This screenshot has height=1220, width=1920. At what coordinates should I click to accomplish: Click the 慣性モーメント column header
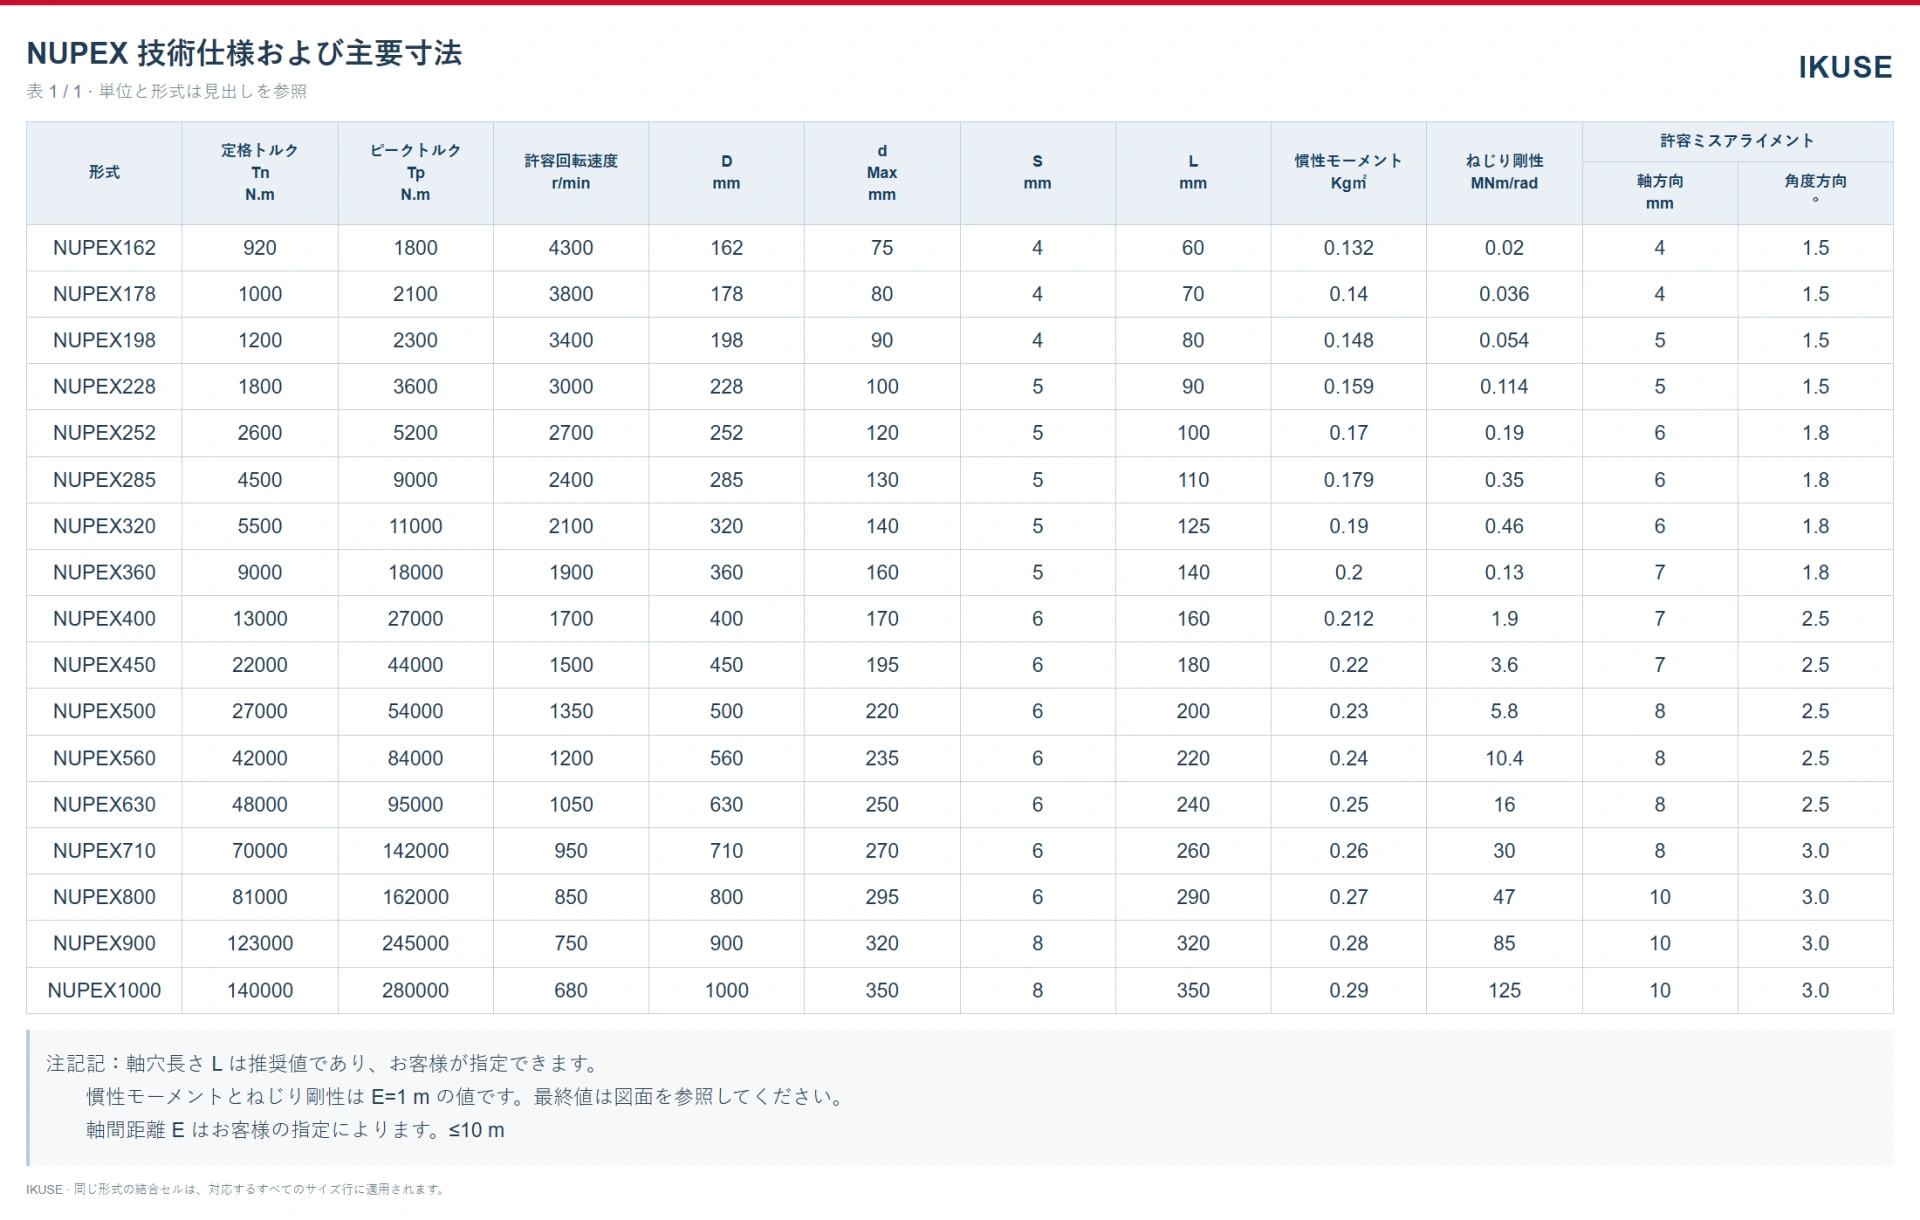coord(1348,172)
